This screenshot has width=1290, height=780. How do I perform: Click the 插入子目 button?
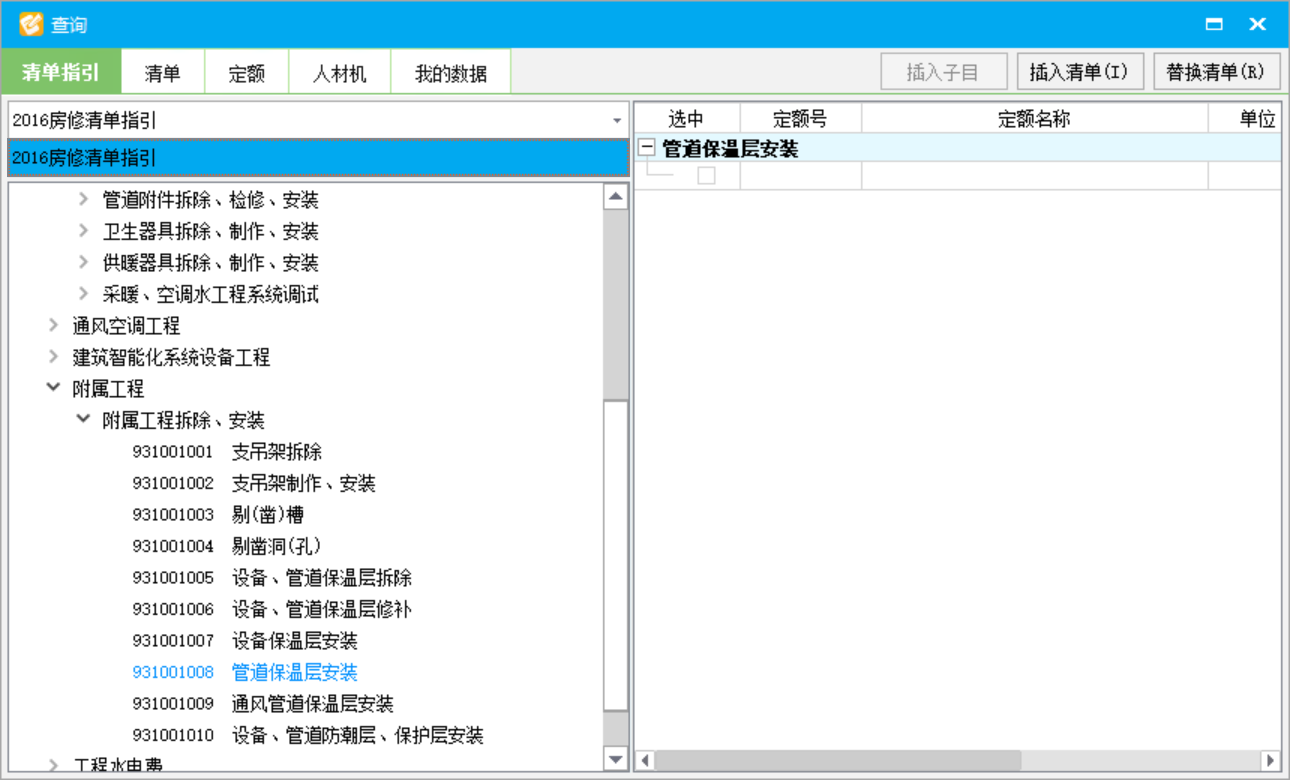click(942, 72)
